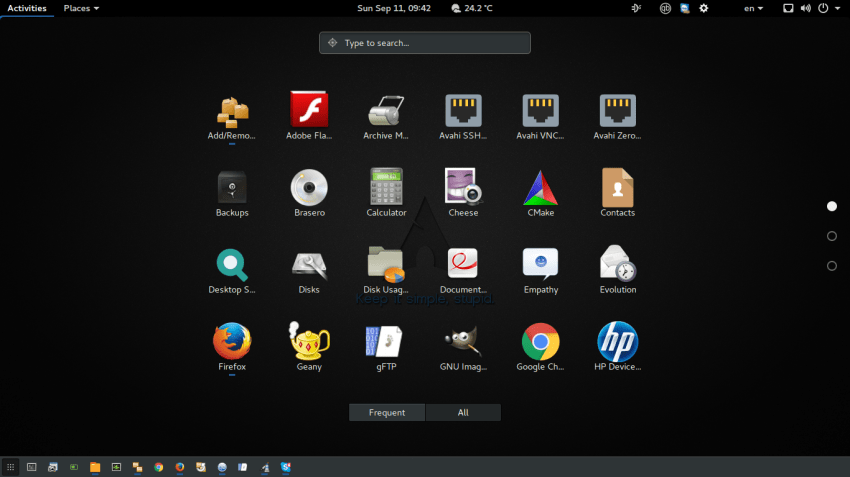Start the Cheese webcam app
This screenshot has height=477, width=850.
click(463, 187)
